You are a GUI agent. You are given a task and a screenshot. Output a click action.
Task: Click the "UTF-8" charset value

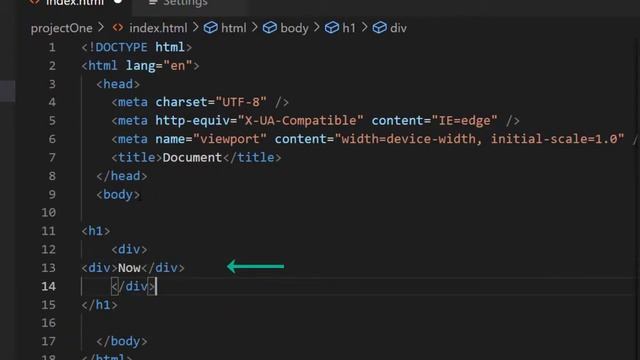click(241, 102)
